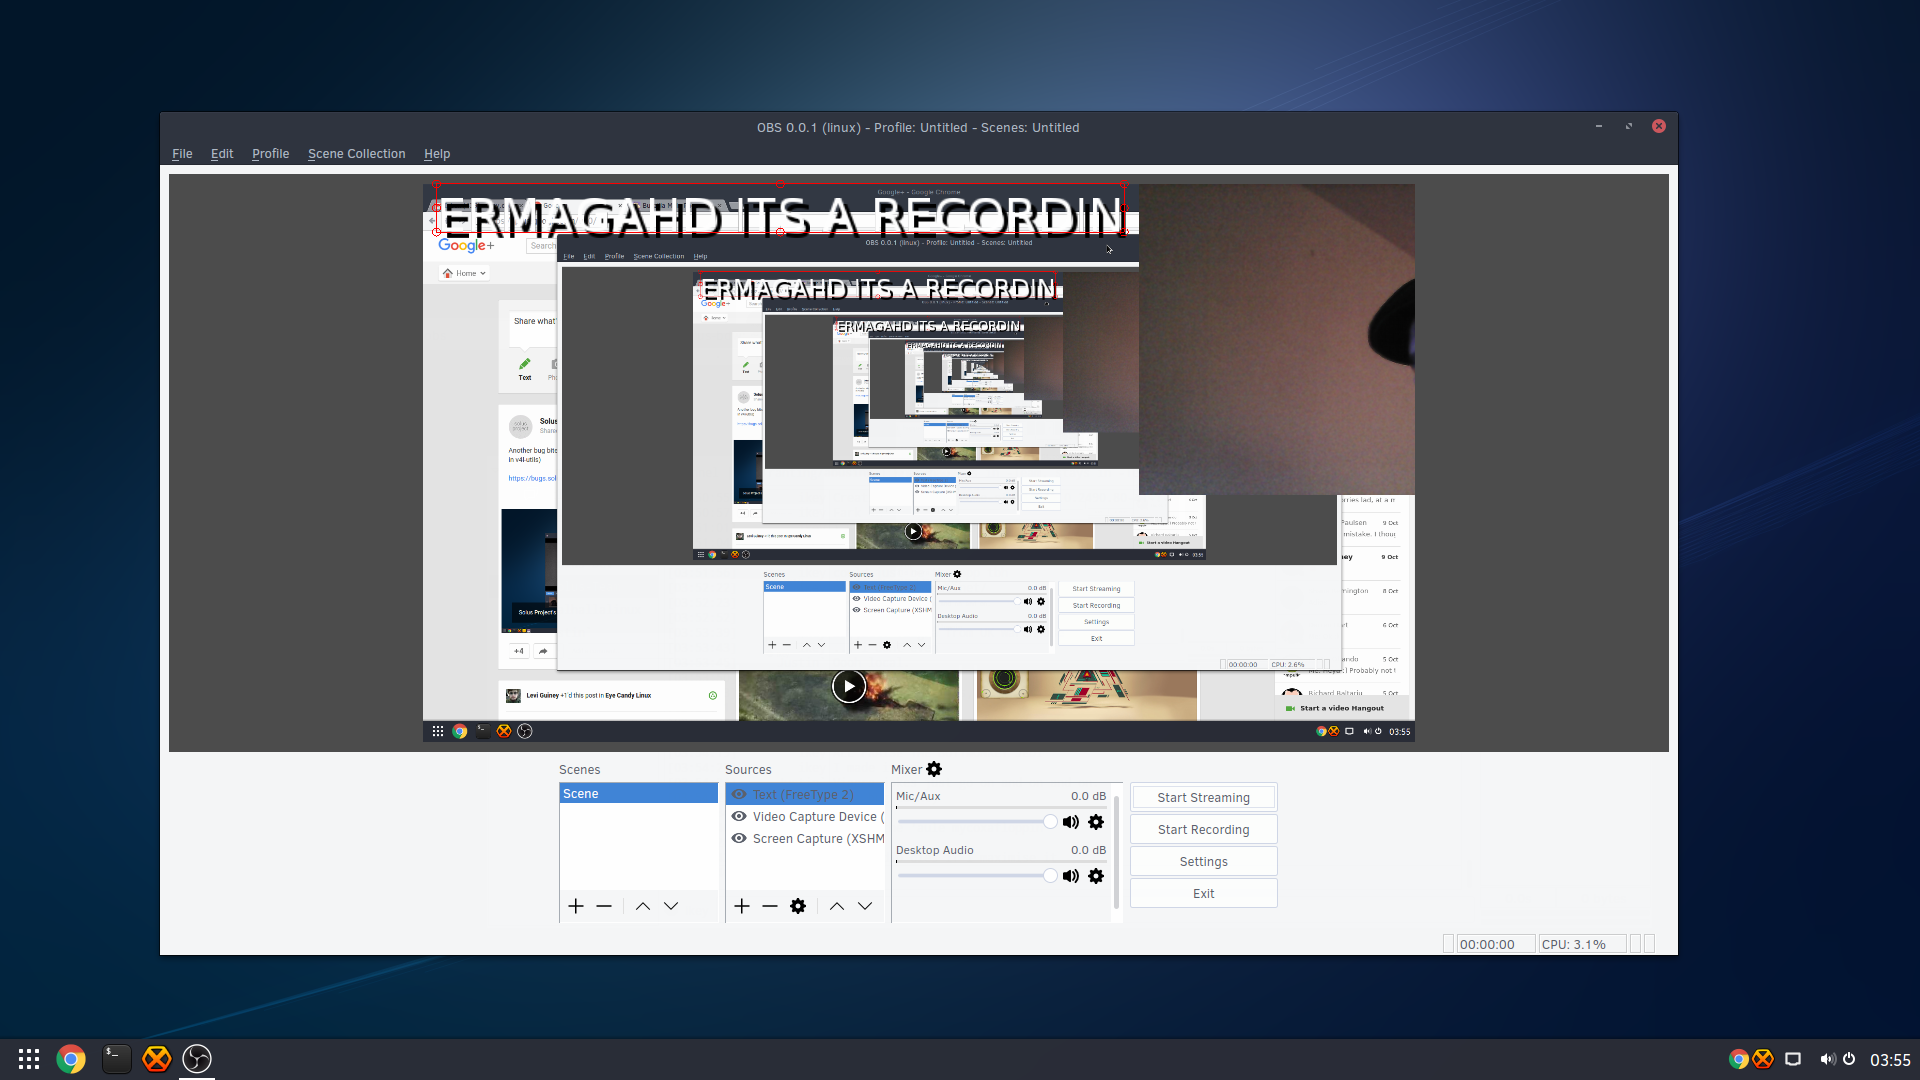Toggle visibility of Screen Capture source

coord(739,838)
